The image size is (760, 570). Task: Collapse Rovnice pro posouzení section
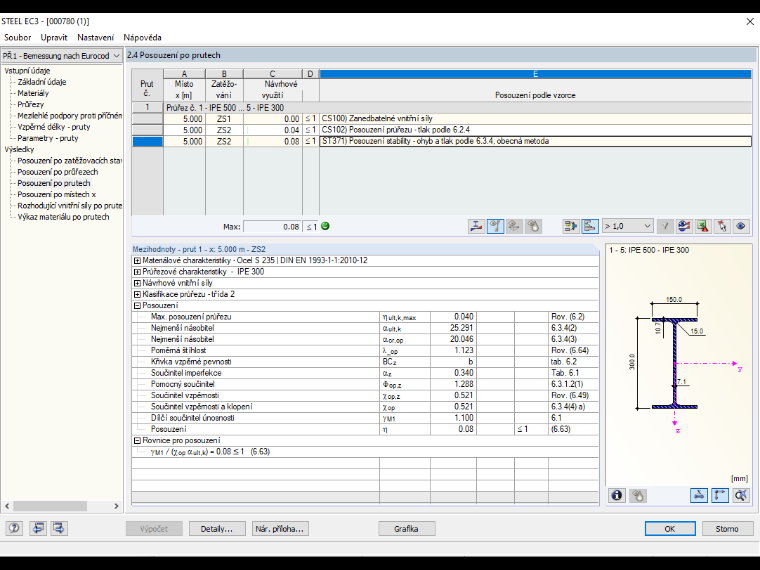137,441
